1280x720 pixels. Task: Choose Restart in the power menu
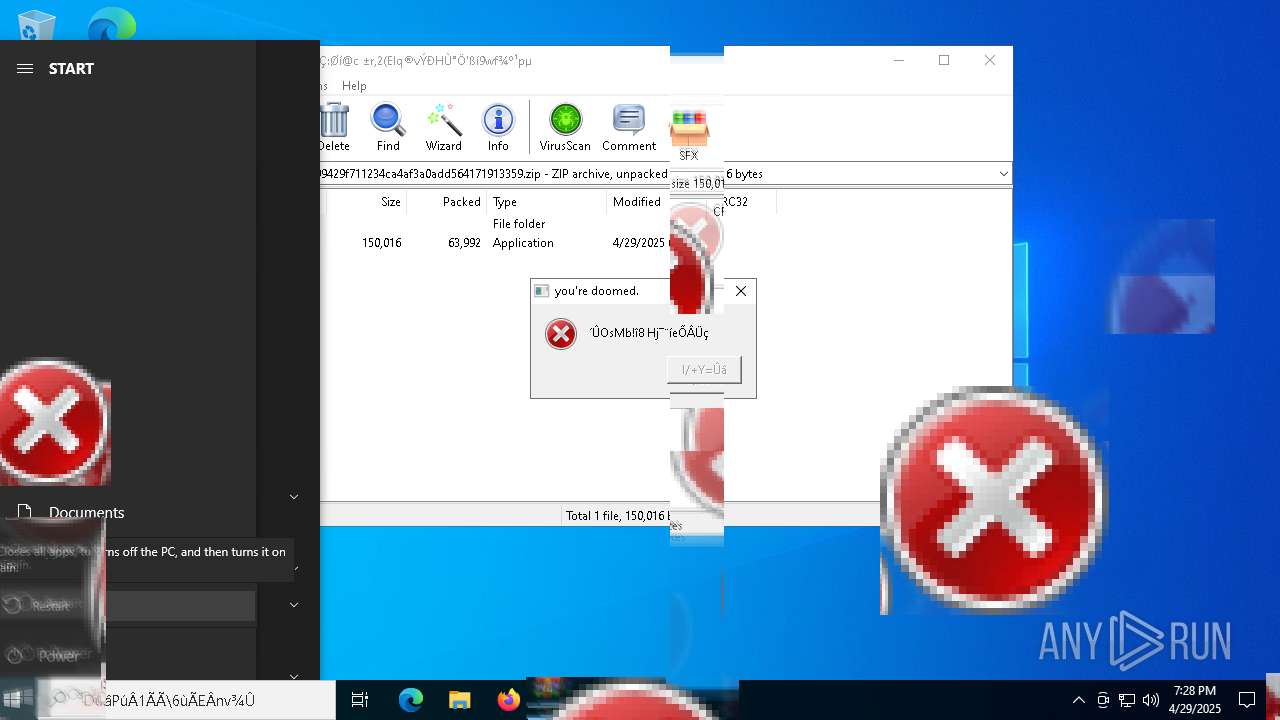(50, 605)
